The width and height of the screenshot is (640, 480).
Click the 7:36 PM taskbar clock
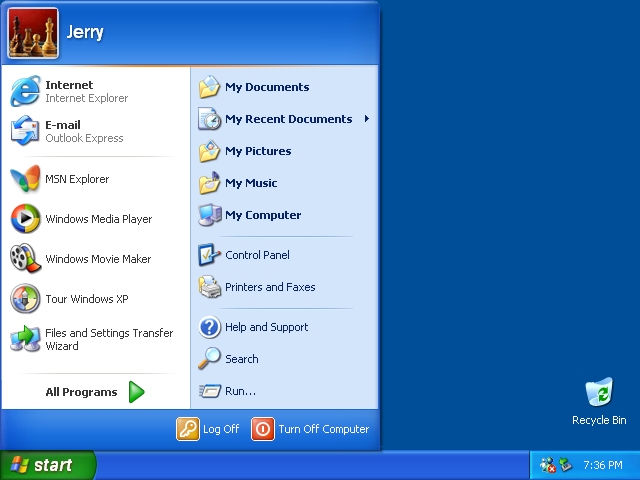pos(602,465)
